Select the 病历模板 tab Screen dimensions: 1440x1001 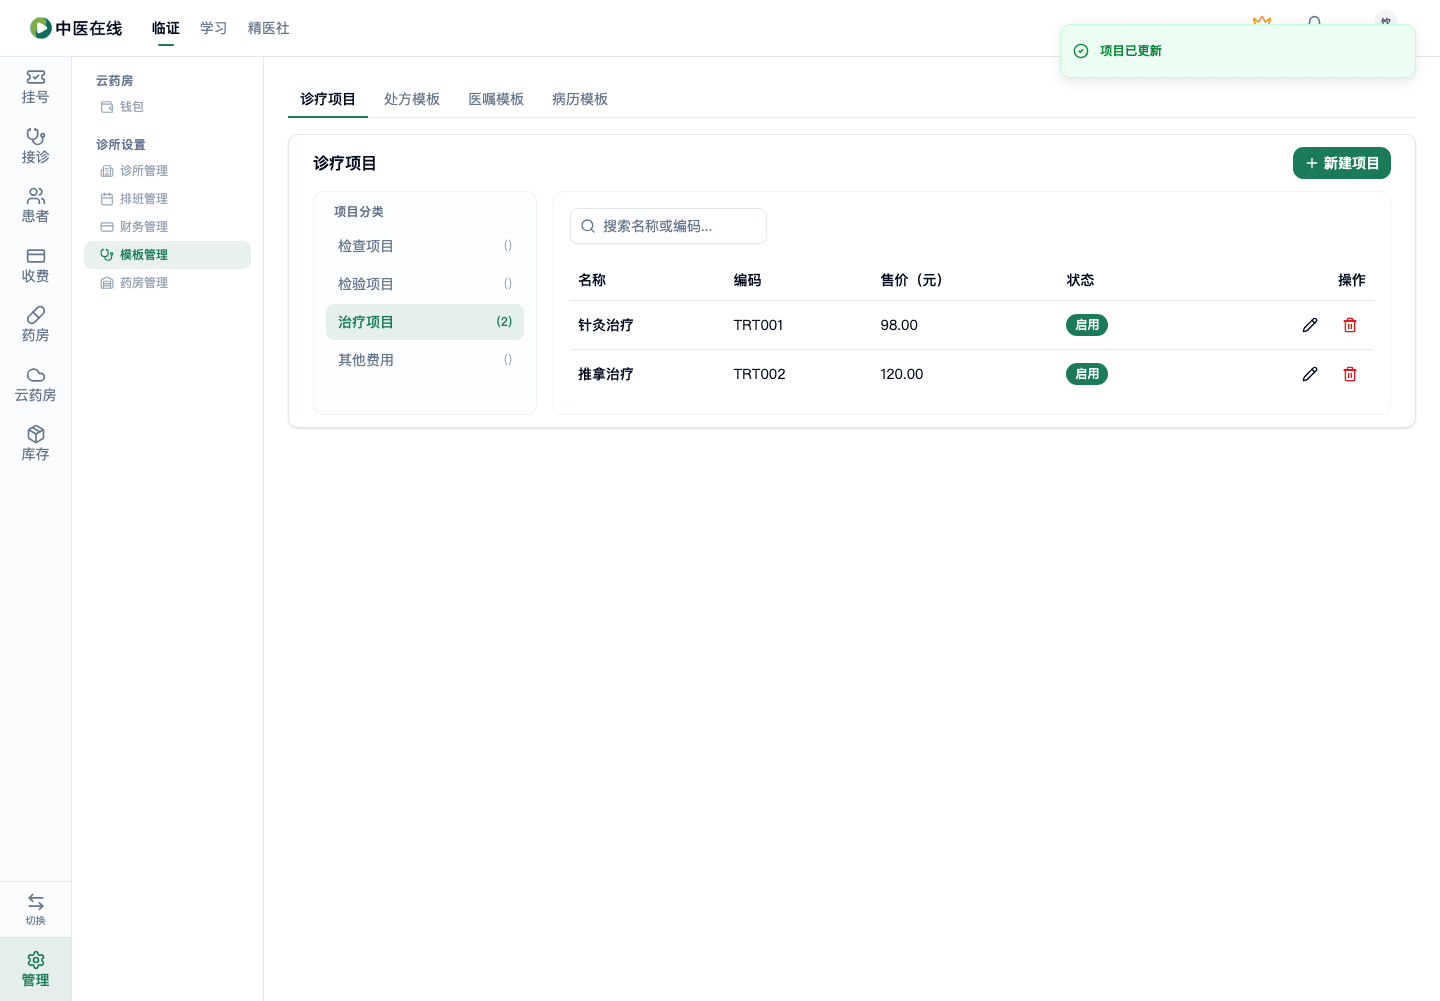click(580, 99)
